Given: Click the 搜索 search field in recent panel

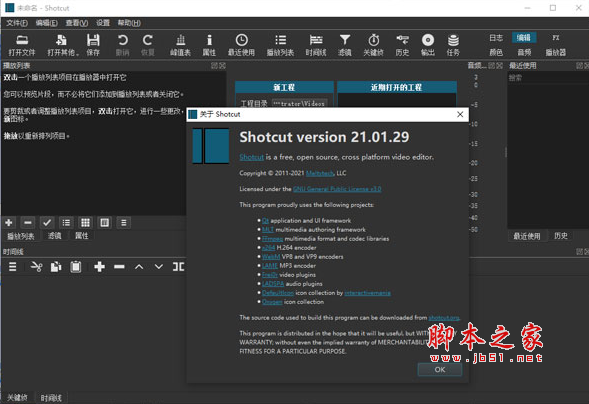Looking at the screenshot, I should point(548,78).
